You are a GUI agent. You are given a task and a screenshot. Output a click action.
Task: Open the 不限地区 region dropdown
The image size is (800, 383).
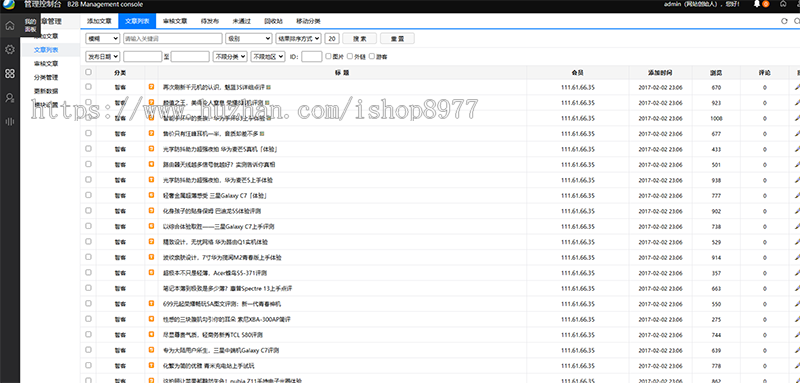pyautogui.click(x=267, y=56)
